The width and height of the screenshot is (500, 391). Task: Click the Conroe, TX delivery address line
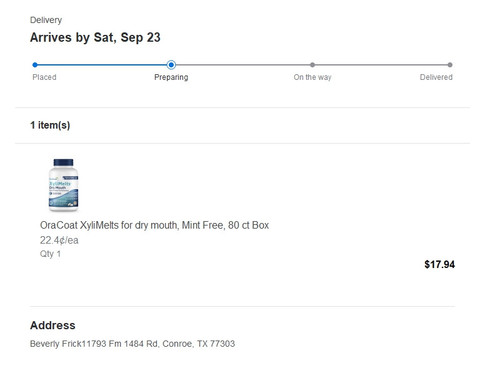click(132, 344)
